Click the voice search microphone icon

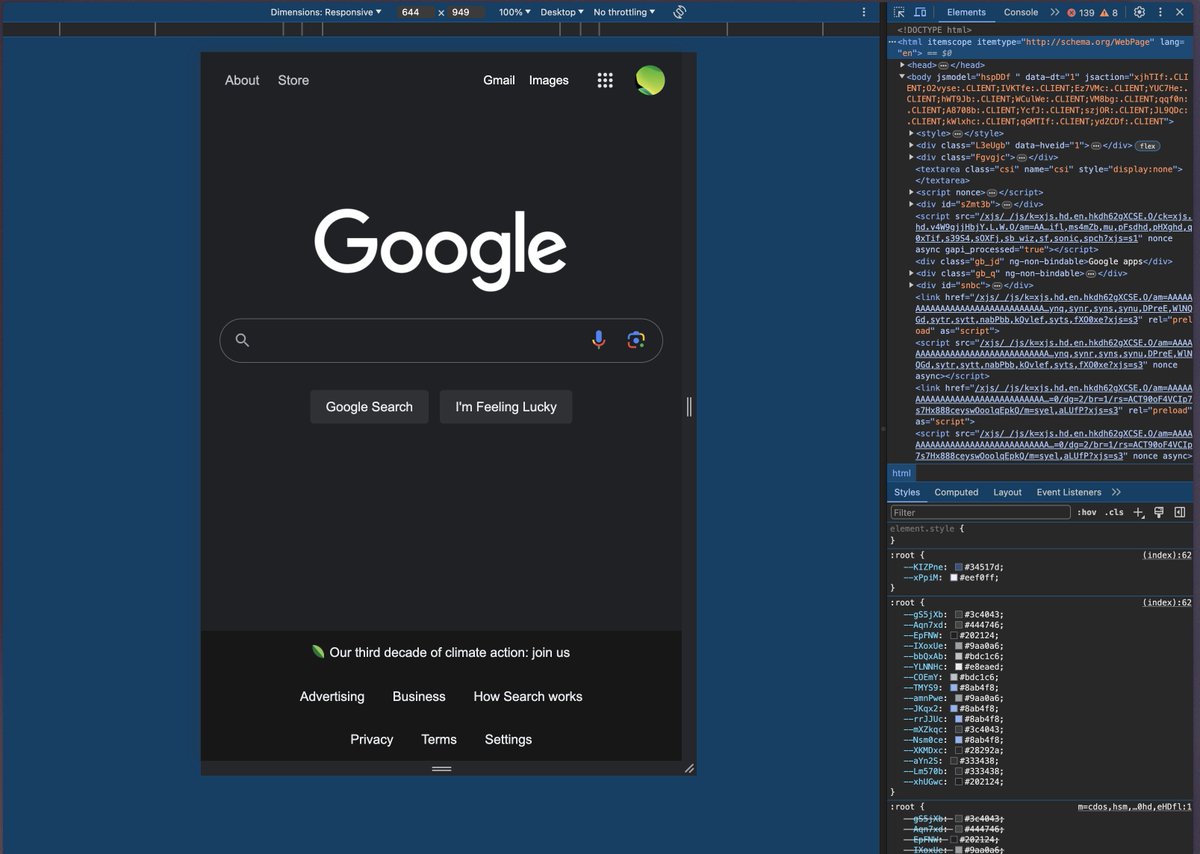pos(598,340)
